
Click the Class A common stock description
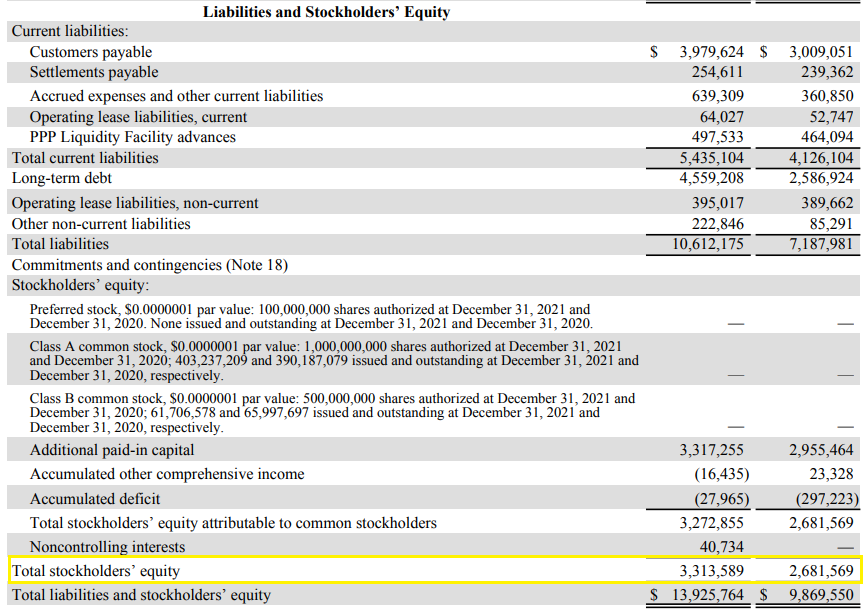333,360
